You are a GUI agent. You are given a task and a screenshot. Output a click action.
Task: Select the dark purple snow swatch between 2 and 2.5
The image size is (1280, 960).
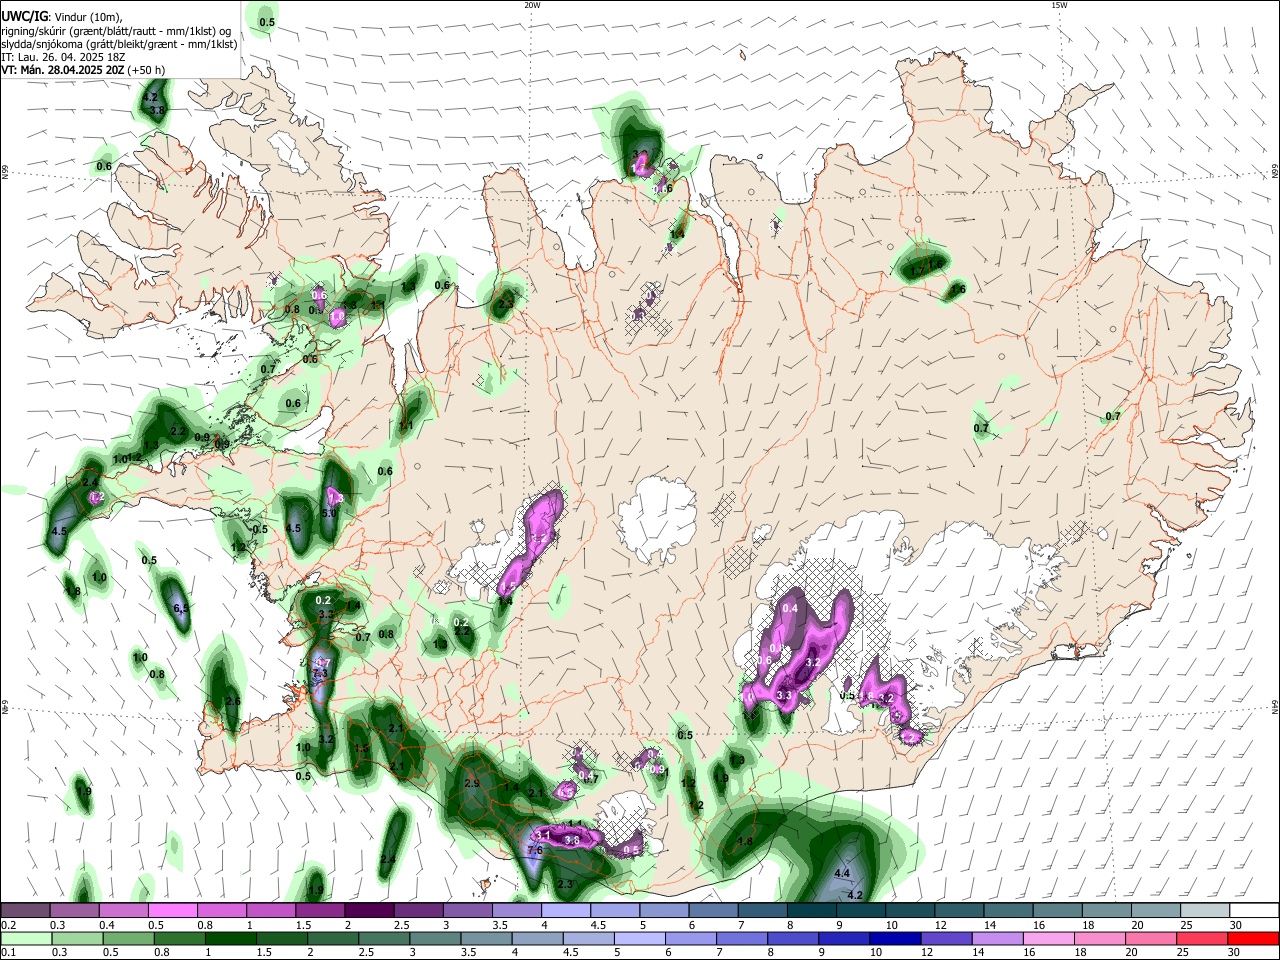(x=369, y=910)
